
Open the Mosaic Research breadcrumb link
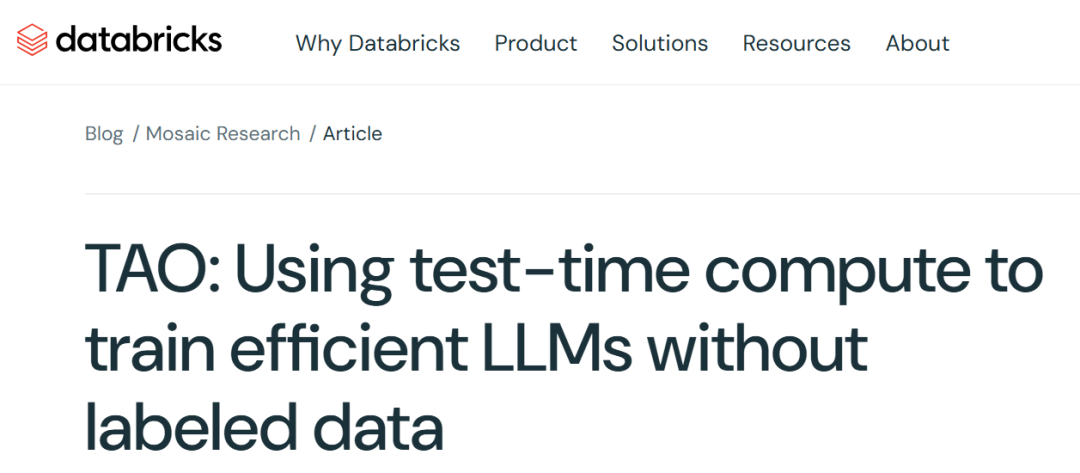click(x=223, y=134)
